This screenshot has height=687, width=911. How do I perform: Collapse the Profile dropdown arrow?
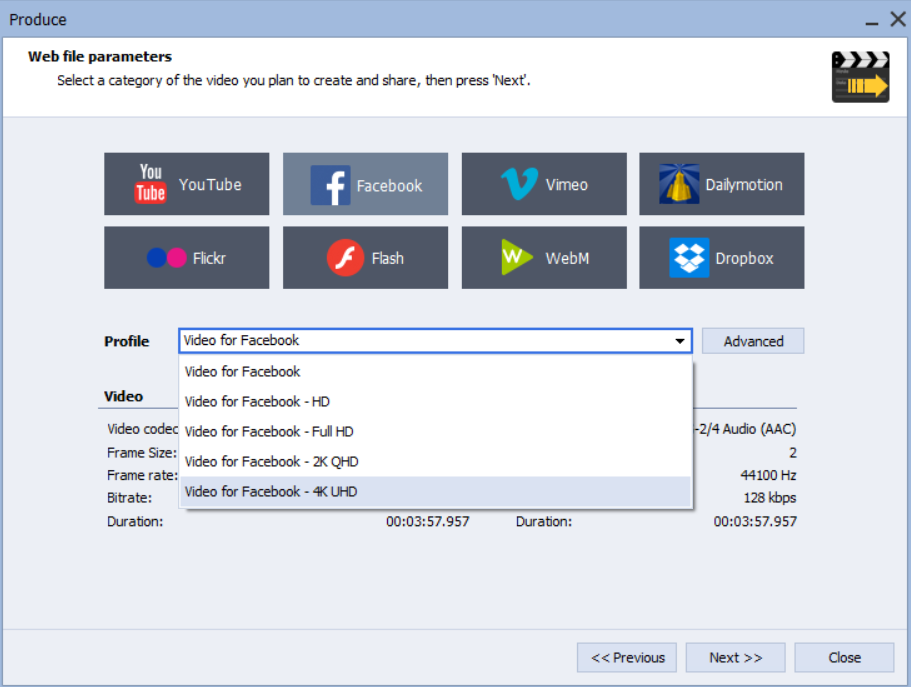point(680,341)
